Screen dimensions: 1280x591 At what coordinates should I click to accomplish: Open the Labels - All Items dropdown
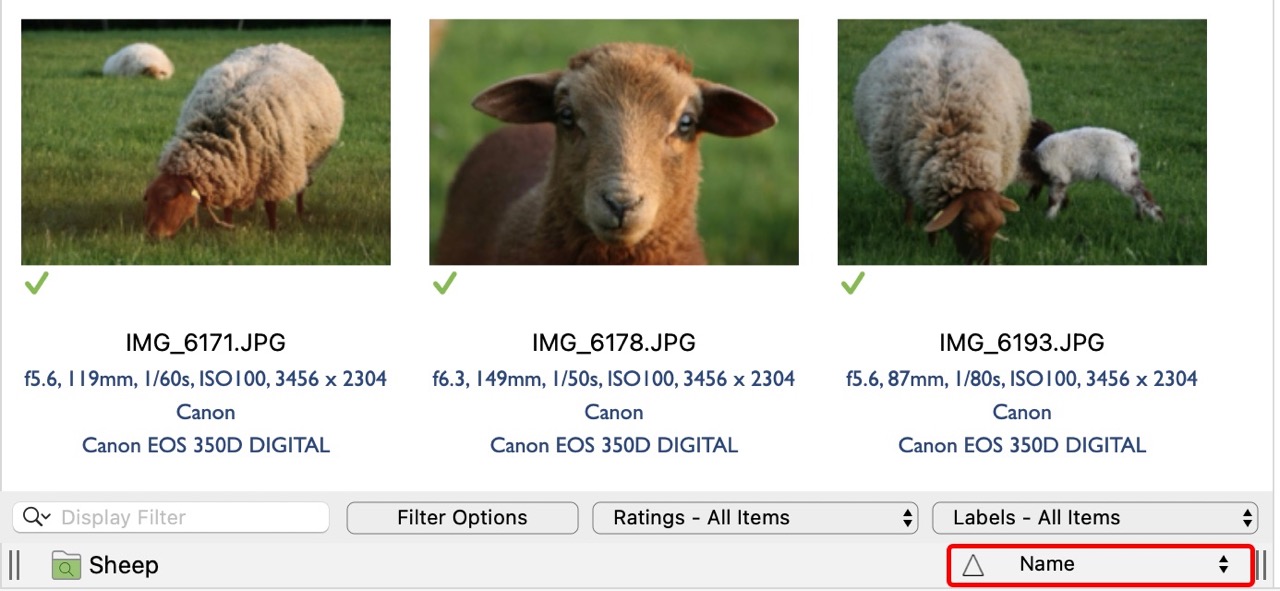point(1095,518)
